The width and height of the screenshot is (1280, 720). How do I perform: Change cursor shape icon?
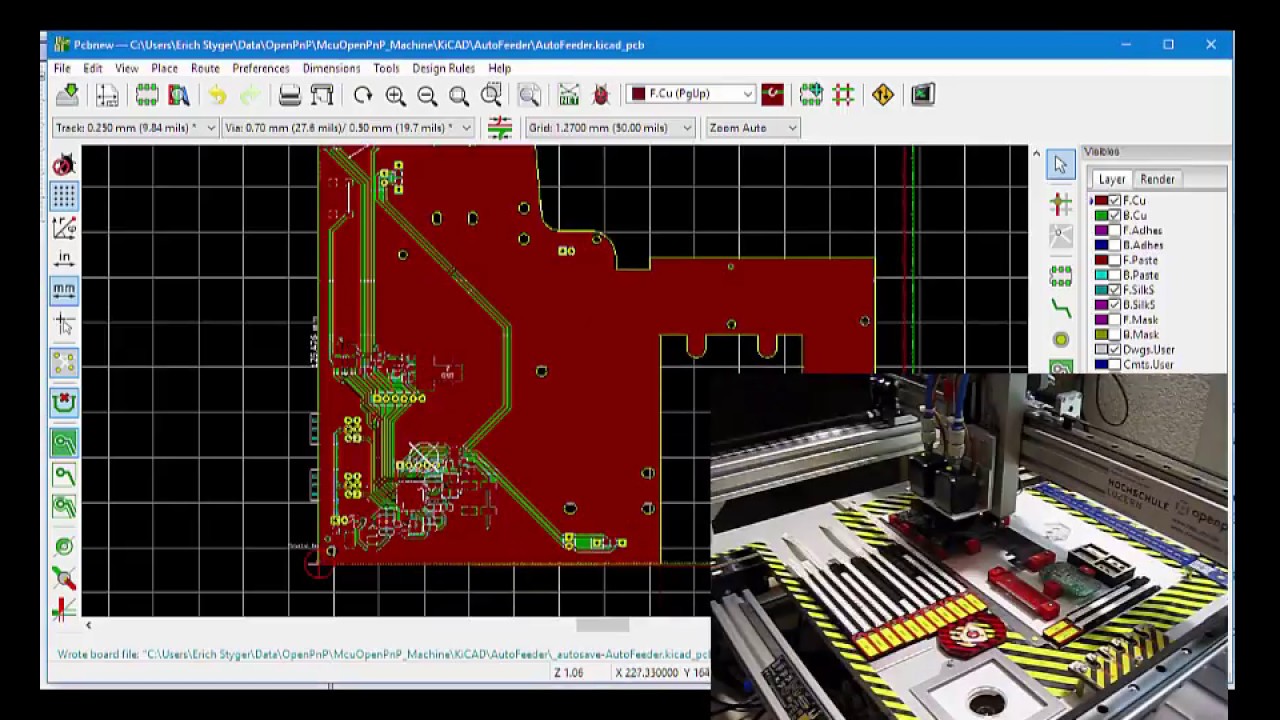point(64,323)
